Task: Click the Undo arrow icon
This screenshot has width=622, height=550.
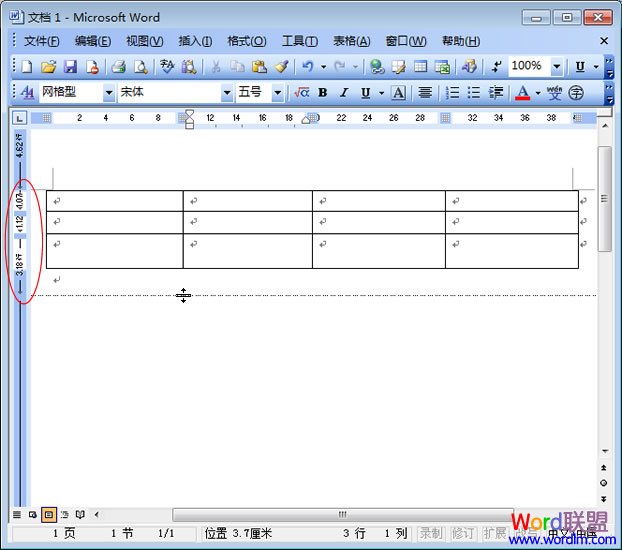Action: (308, 67)
